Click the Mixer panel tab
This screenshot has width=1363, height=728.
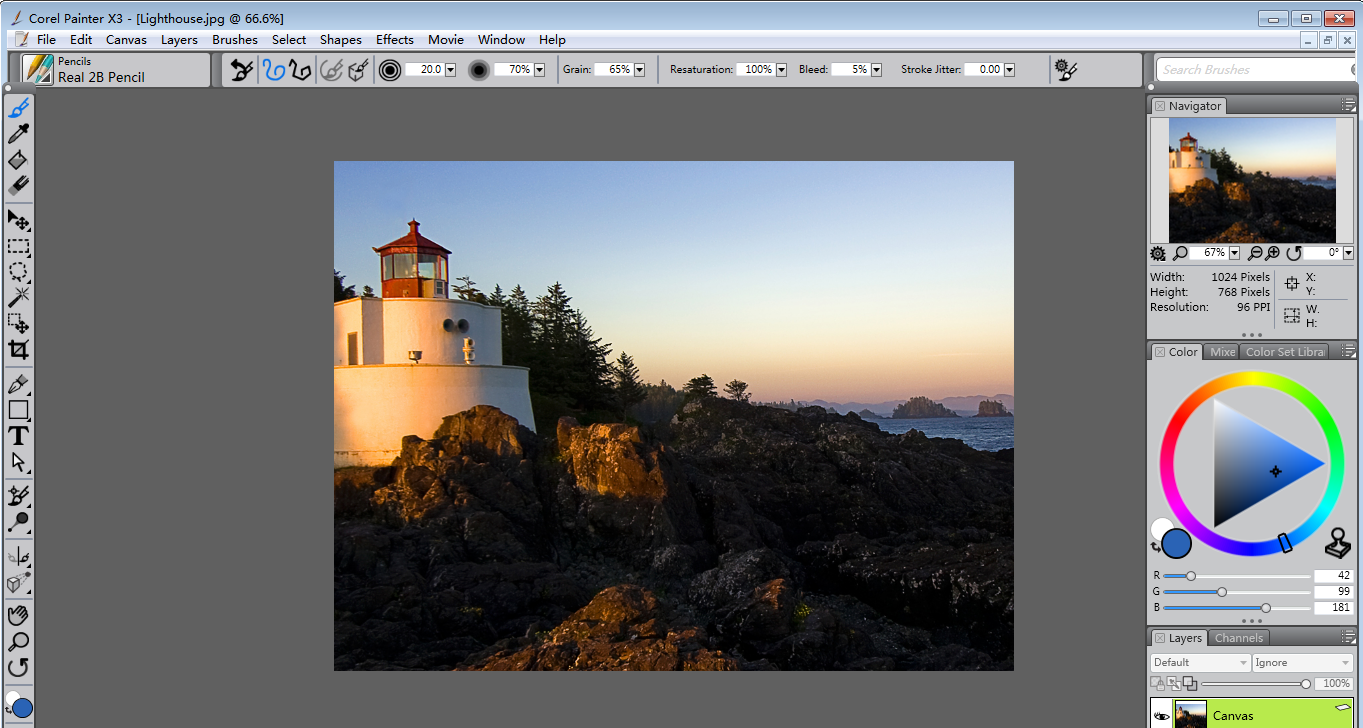coord(1221,351)
